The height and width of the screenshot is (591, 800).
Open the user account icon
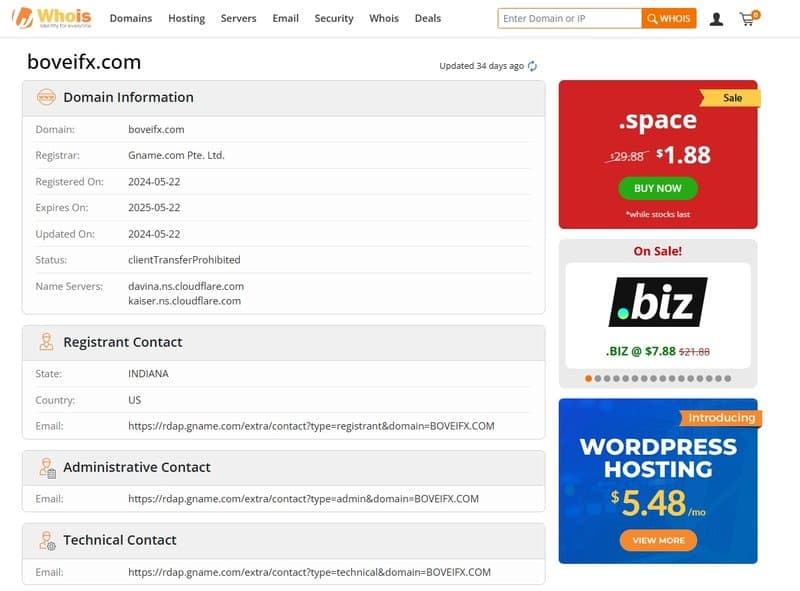(x=716, y=18)
